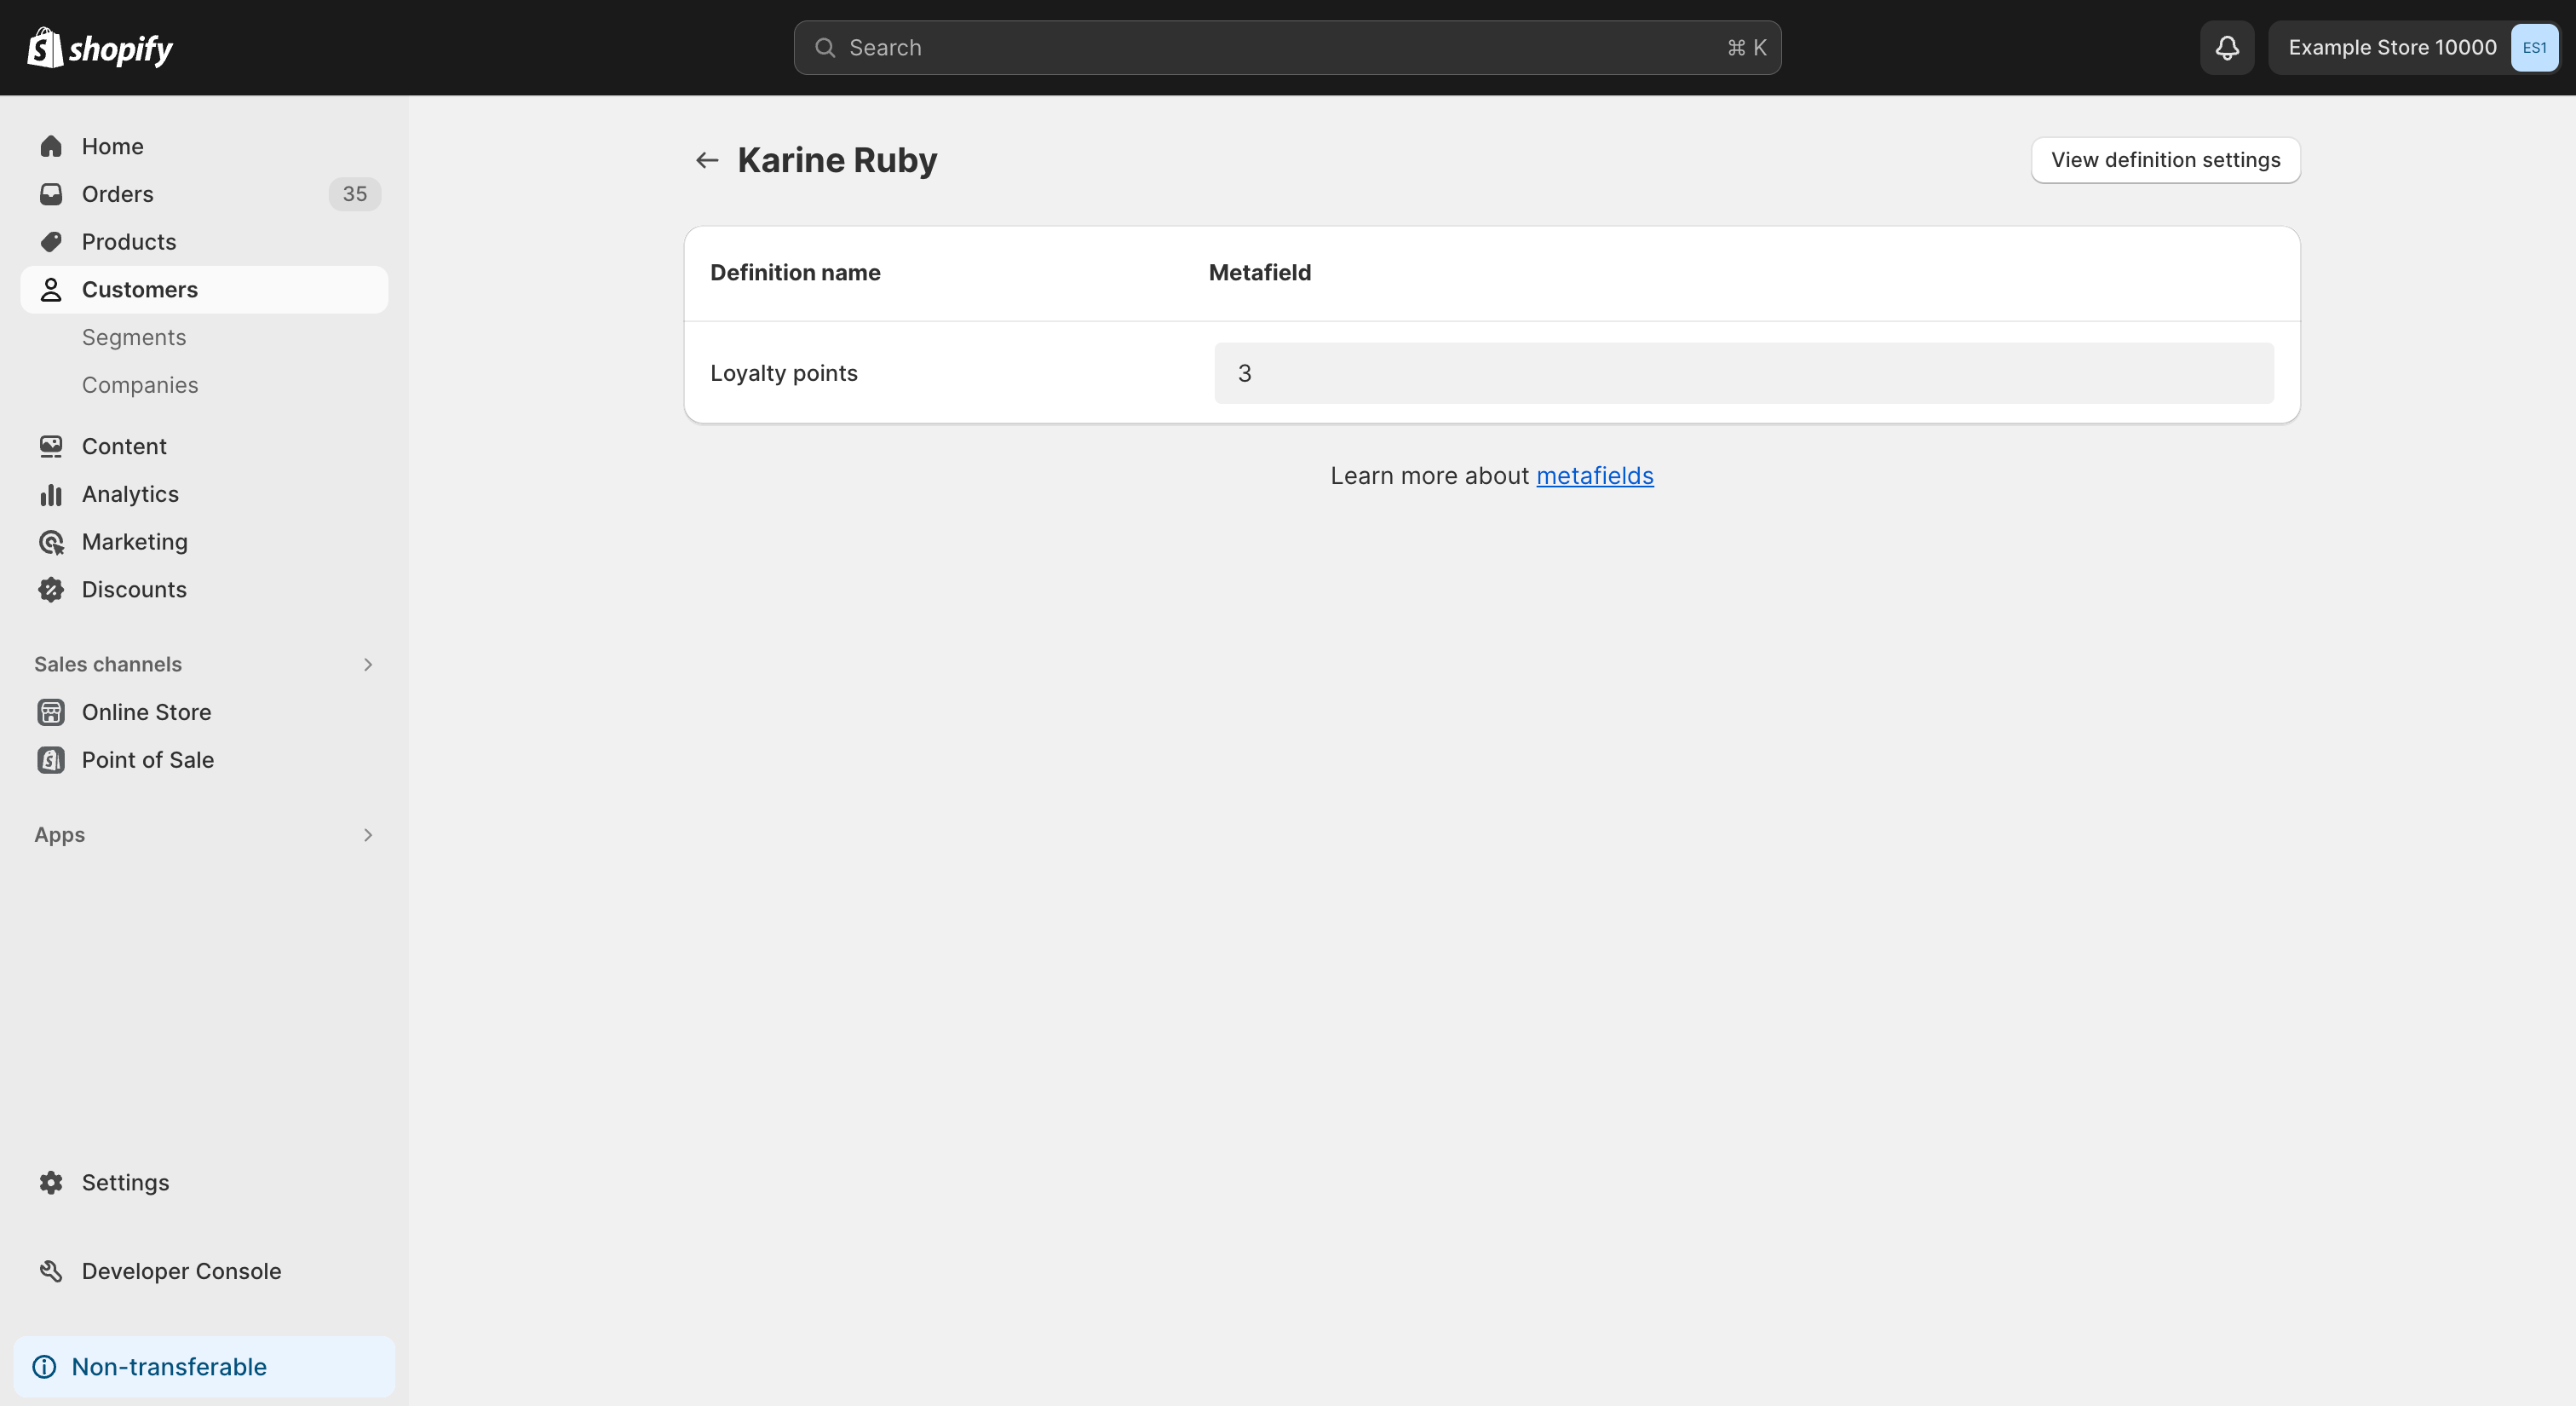Click the Customers person icon
Viewport: 2576px width, 1406px height.
51,290
